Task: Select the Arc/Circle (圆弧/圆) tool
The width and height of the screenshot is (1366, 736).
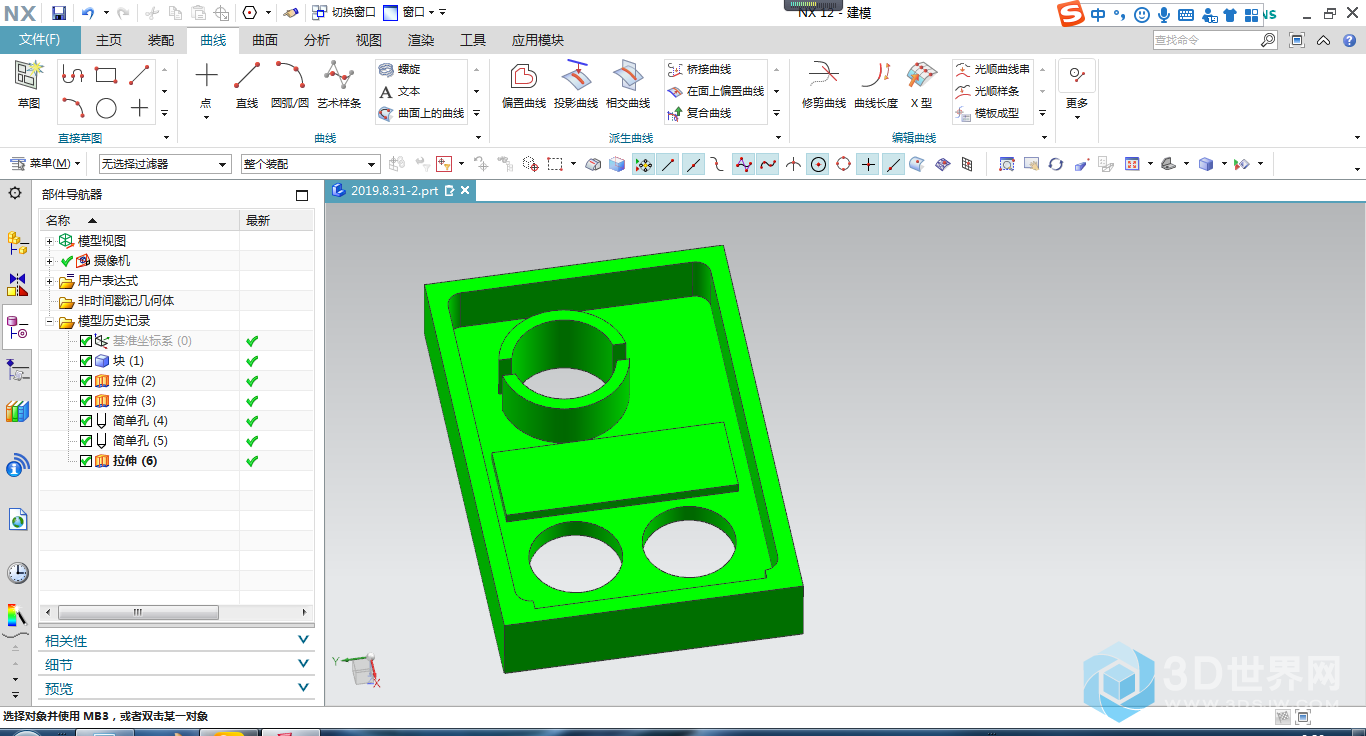Action: (290, 86)
